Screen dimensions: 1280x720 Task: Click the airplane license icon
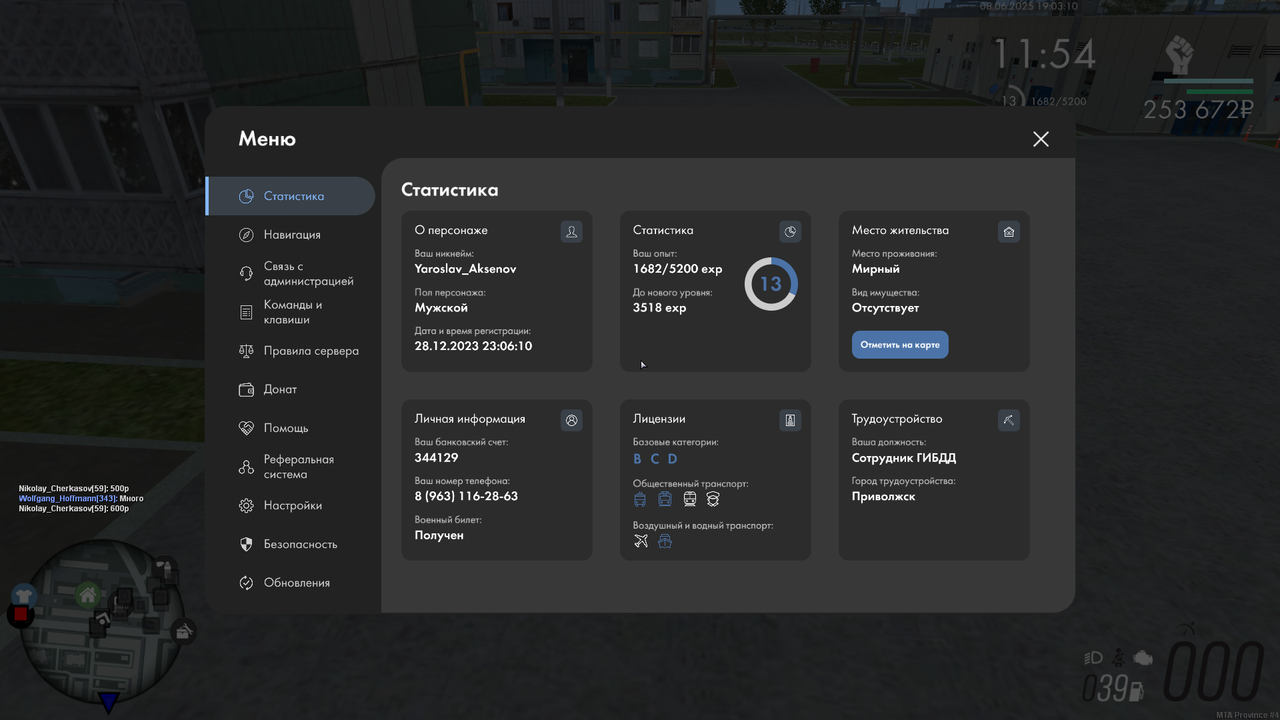pyautogui.click(x=641, y=541)
